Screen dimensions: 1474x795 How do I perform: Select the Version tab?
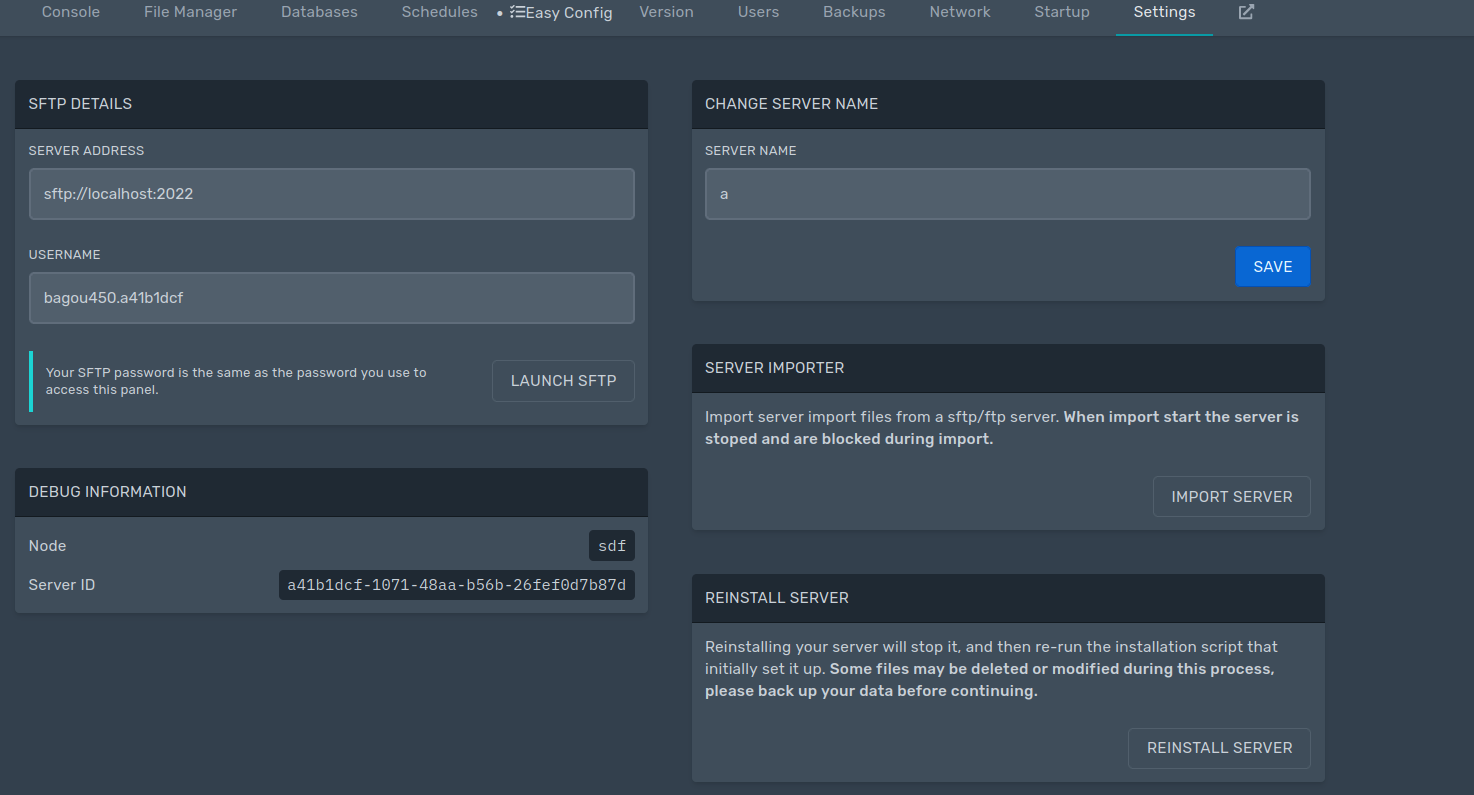click(666, 13)
